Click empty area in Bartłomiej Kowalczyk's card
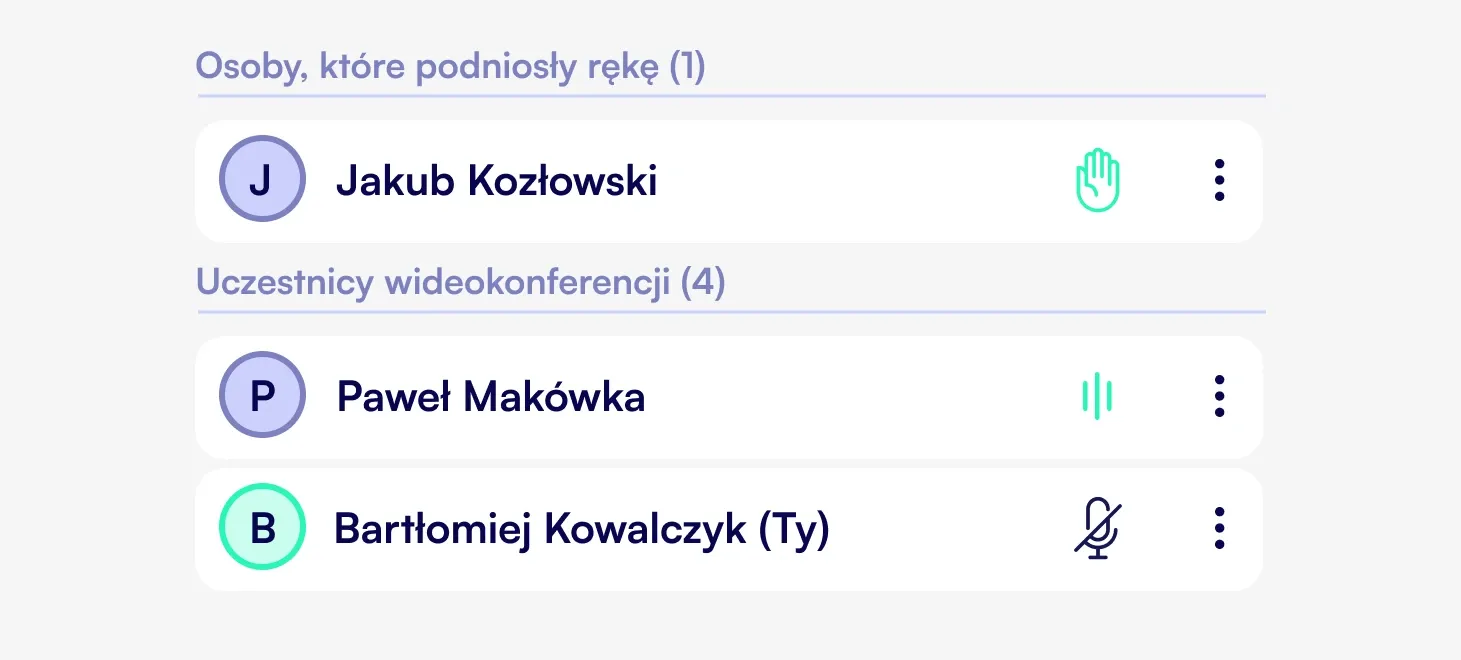1461x660 pixels. [950, 529]
